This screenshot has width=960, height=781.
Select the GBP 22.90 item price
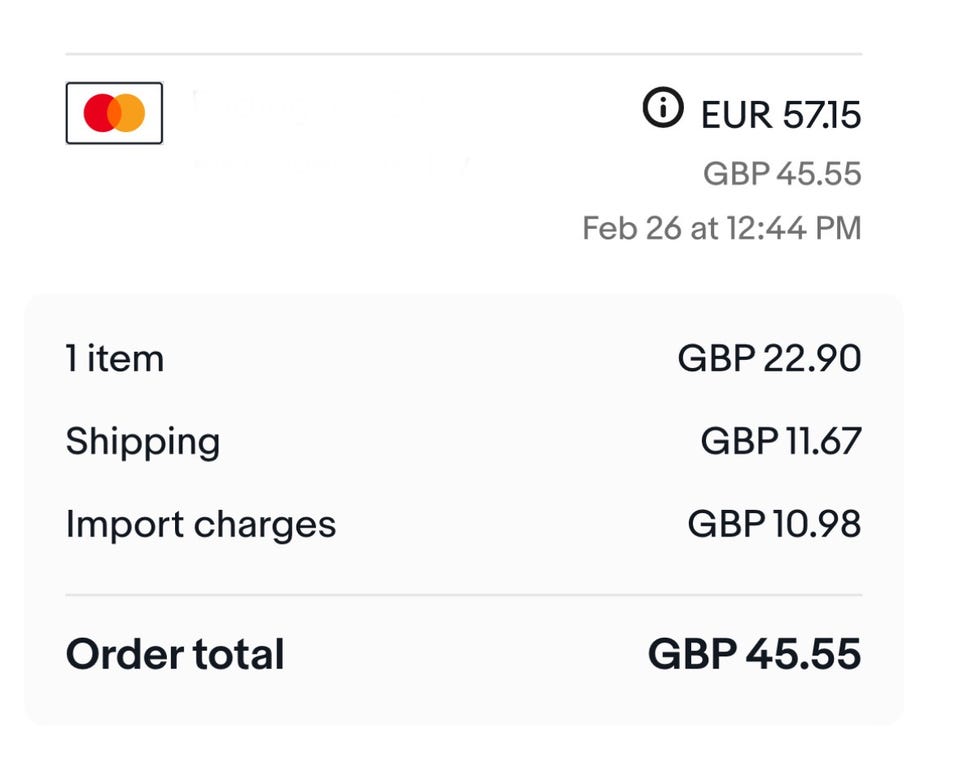769,358
